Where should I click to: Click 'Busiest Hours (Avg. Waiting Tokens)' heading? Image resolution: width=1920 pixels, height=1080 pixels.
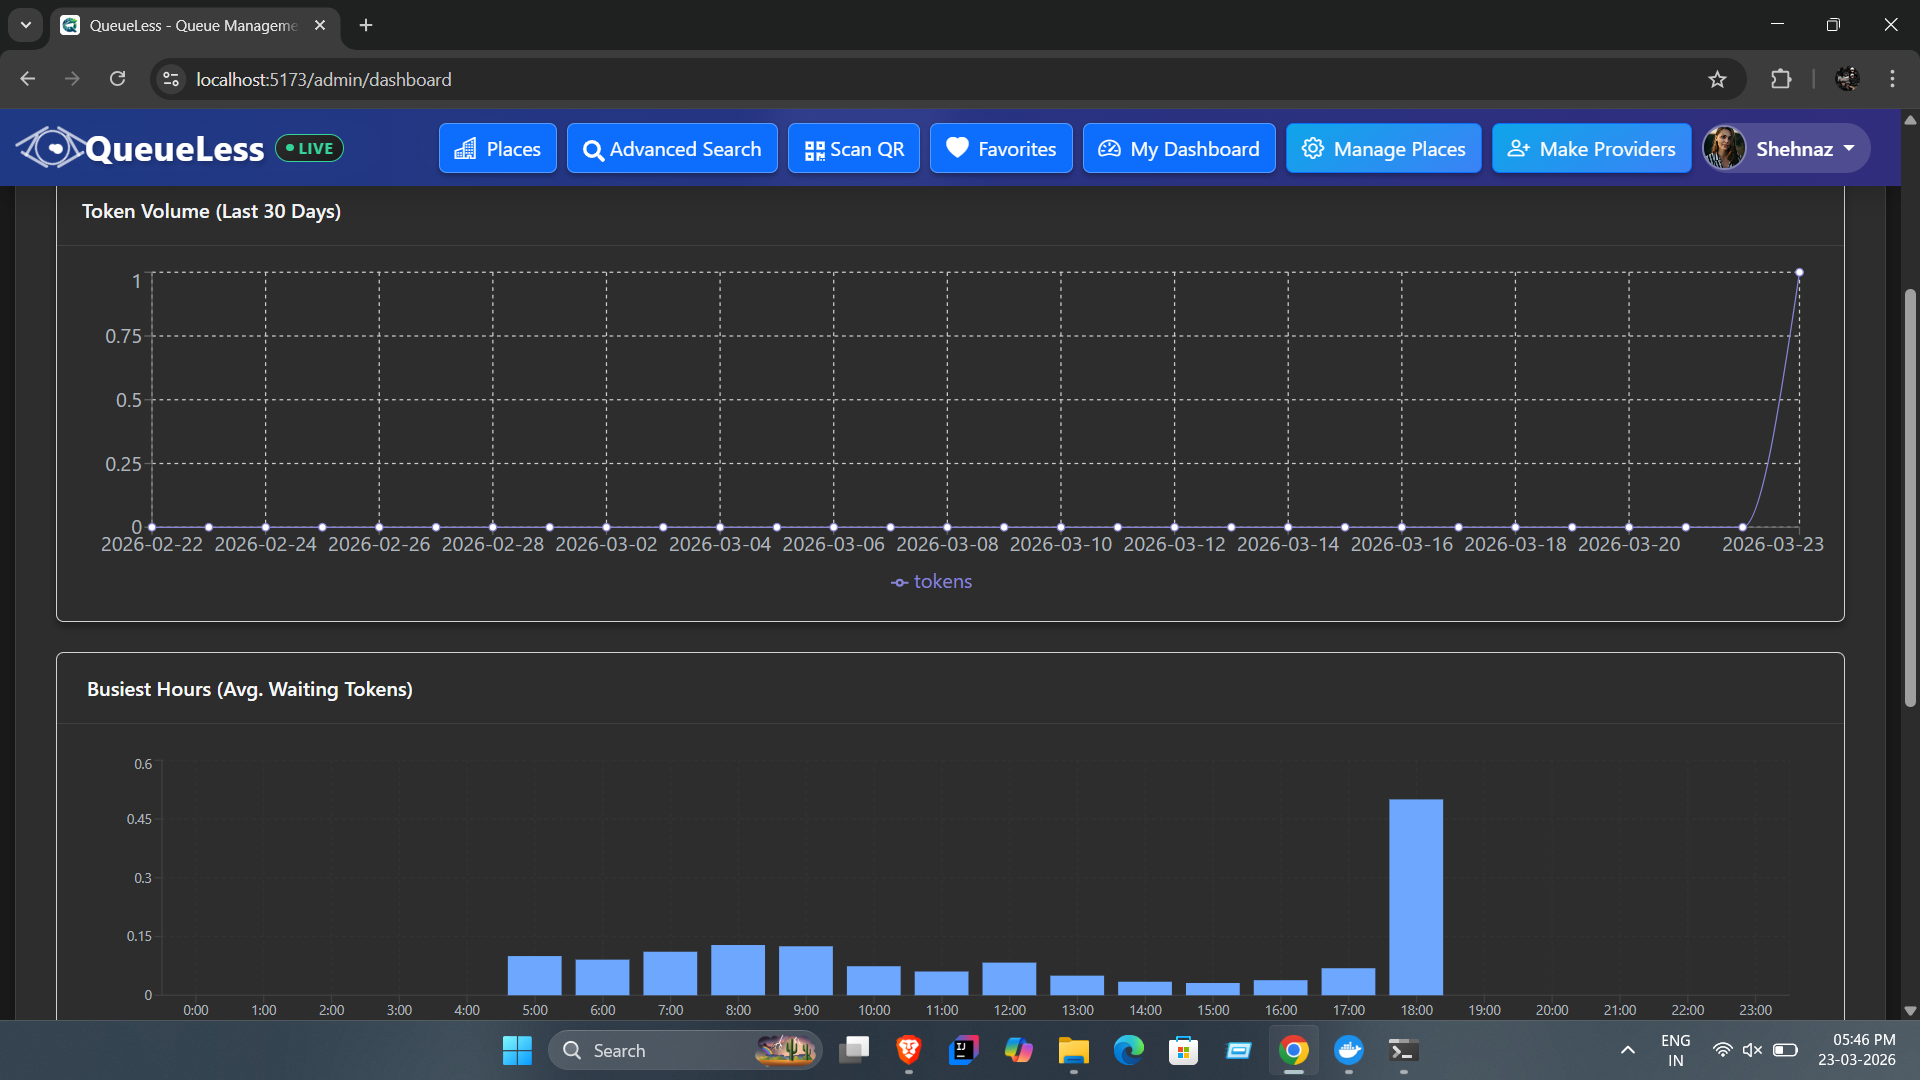(250, 689)
